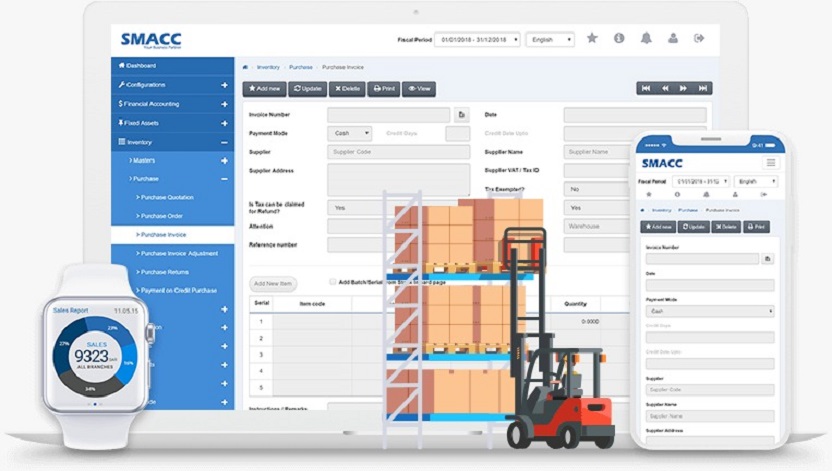
Task: Expand the Financial Accounting sidebar section
Action: 224,104
